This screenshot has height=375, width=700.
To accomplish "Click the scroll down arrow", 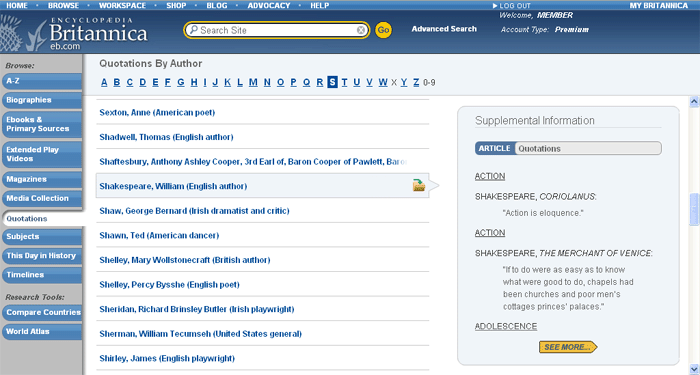I will pos(694,369).
